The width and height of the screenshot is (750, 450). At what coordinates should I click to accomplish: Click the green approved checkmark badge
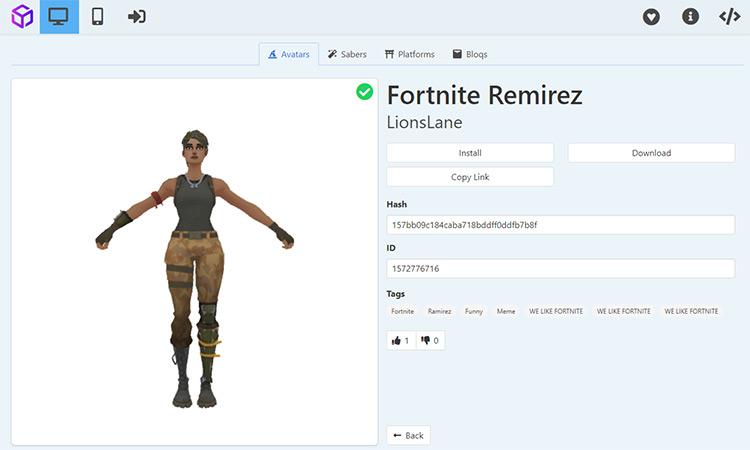364,91
